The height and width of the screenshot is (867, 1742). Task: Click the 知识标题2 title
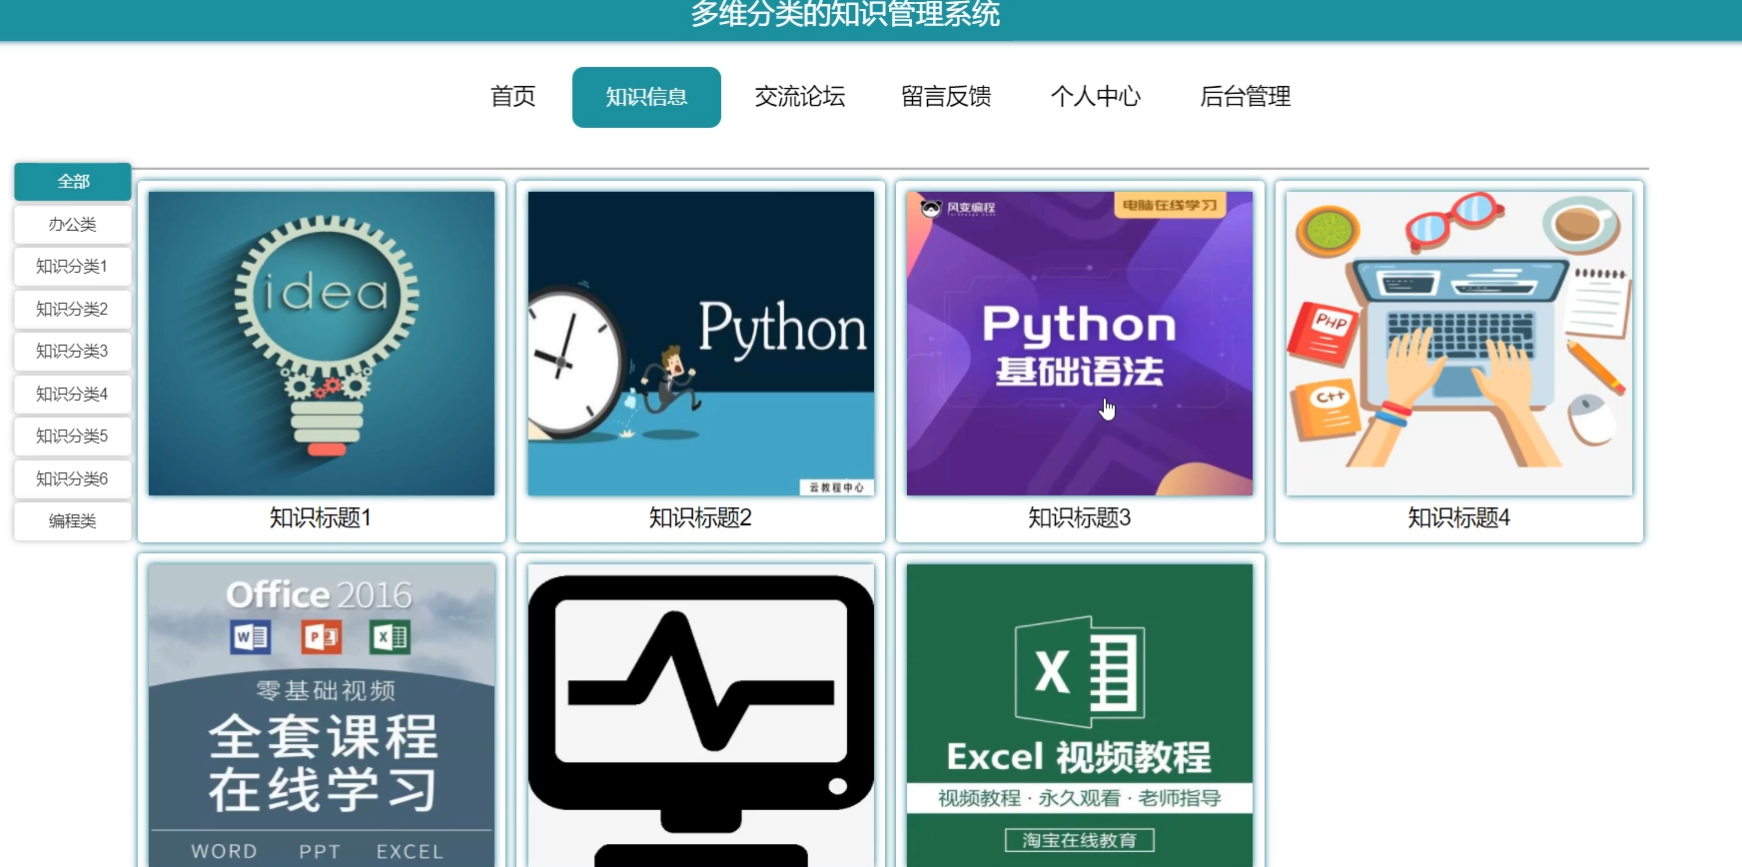tap(700, 518)
